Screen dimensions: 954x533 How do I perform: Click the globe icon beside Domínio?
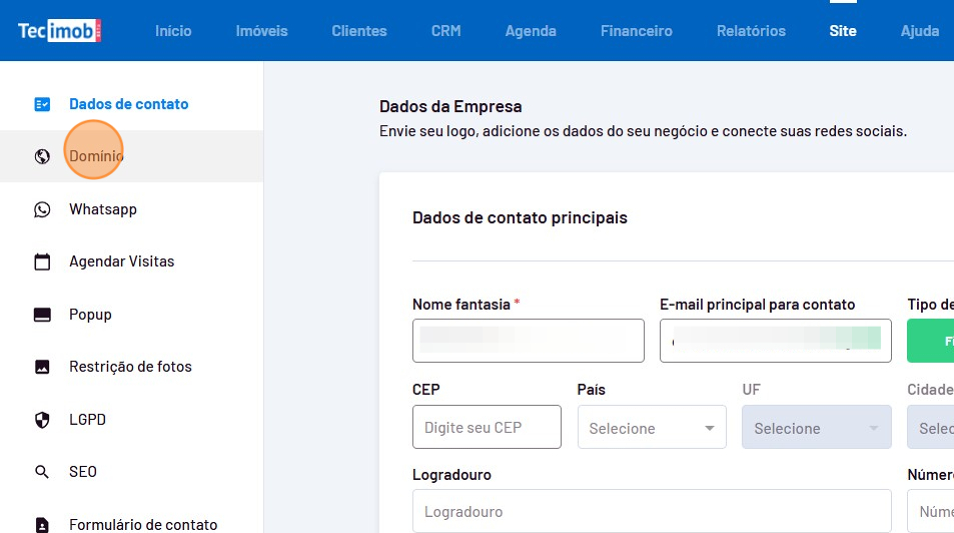(42, 156)
